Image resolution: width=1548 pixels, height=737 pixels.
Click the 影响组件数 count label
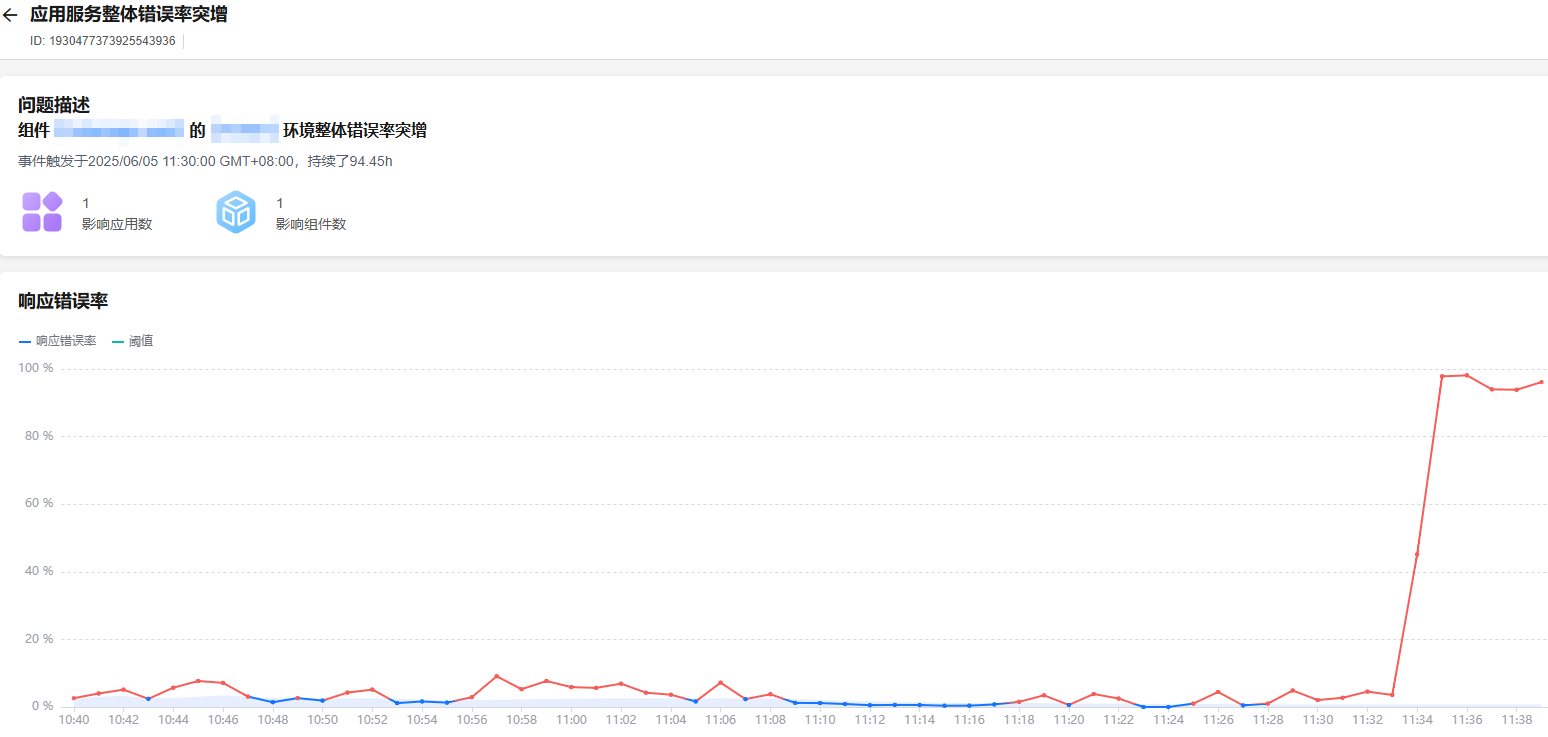311,224
